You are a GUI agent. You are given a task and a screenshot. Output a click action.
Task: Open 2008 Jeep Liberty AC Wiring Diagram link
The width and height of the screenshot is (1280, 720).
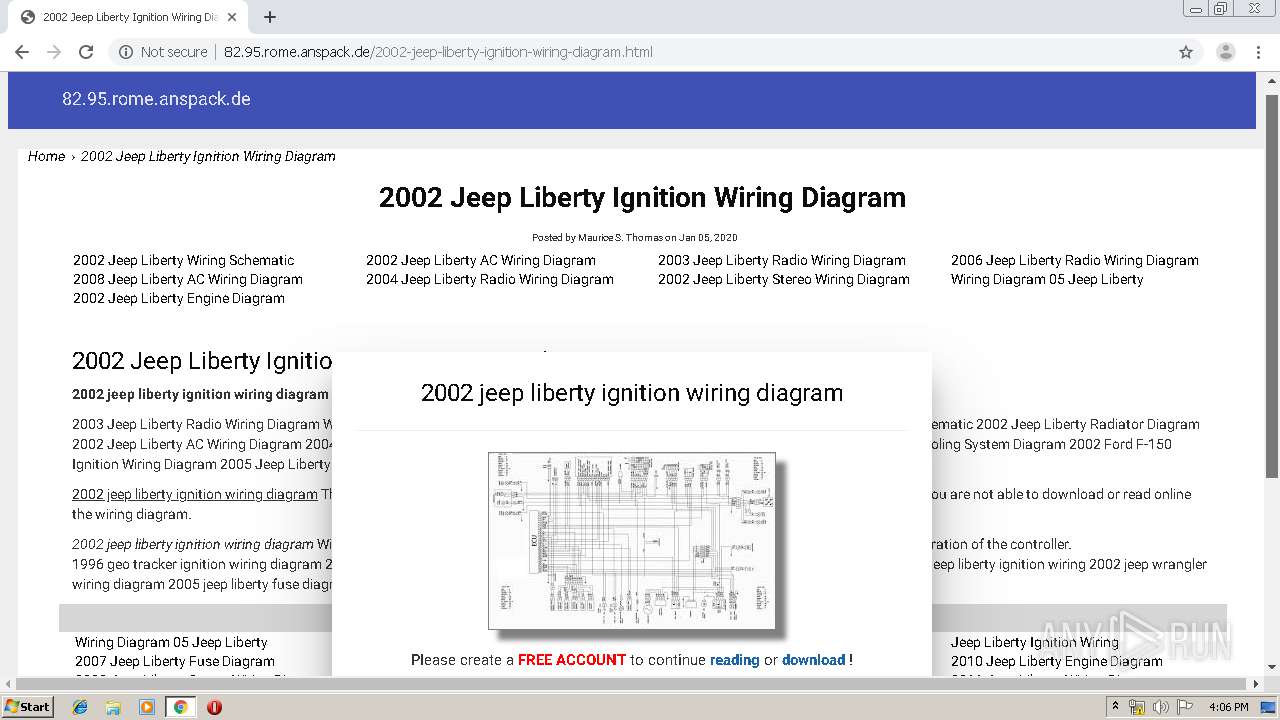coord(188,279)
